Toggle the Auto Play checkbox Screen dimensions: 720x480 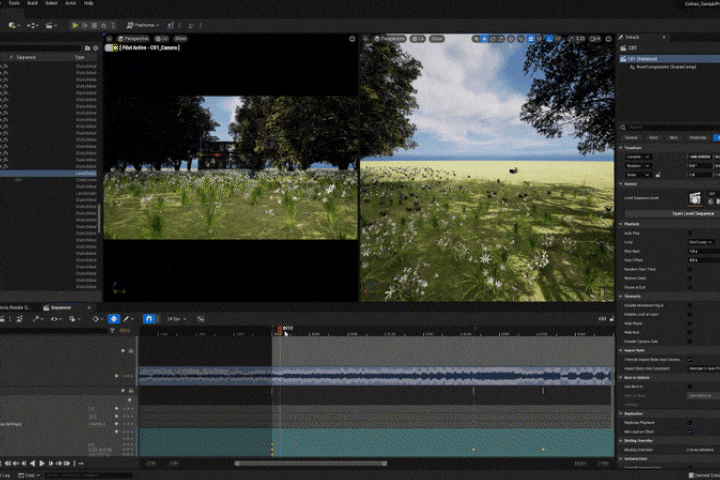690,233
